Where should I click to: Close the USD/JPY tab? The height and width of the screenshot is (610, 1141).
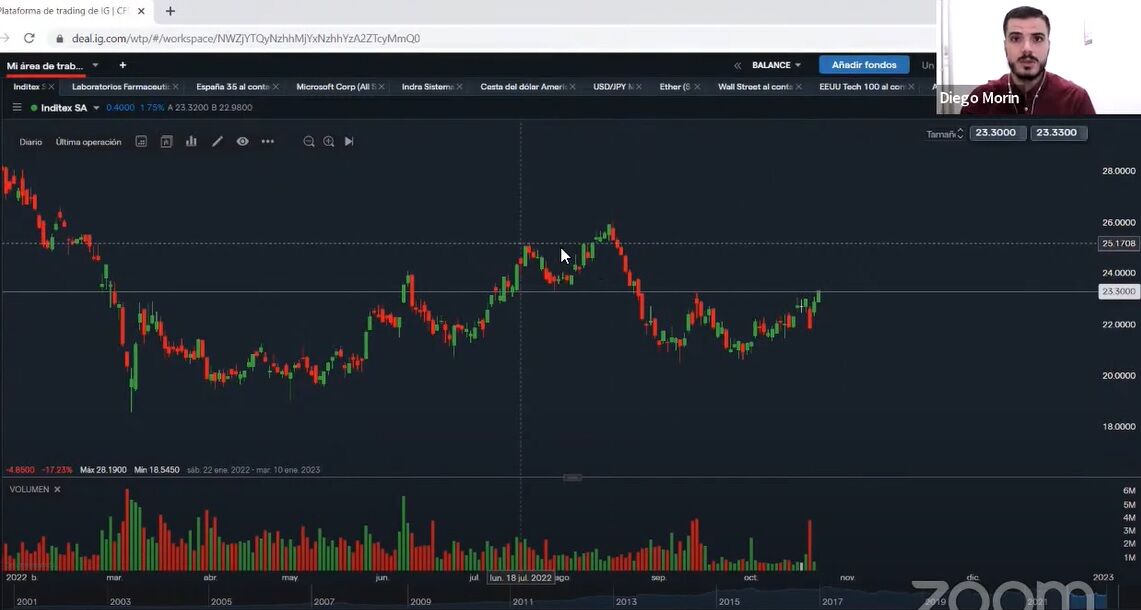pyautogui.click(x=639, y=87)
